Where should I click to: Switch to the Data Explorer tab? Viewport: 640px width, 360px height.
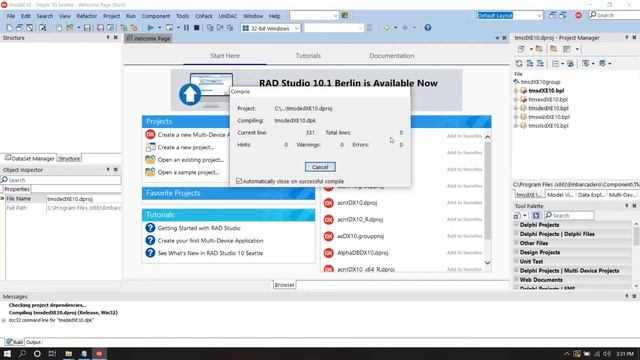coord(591,195)
